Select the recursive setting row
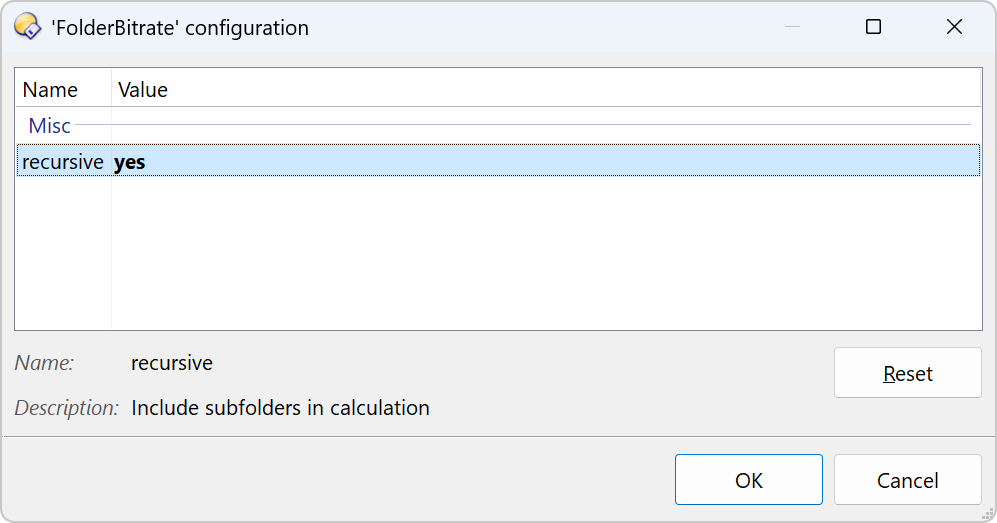This screenshot has width=997, height=523. (498, 161)
